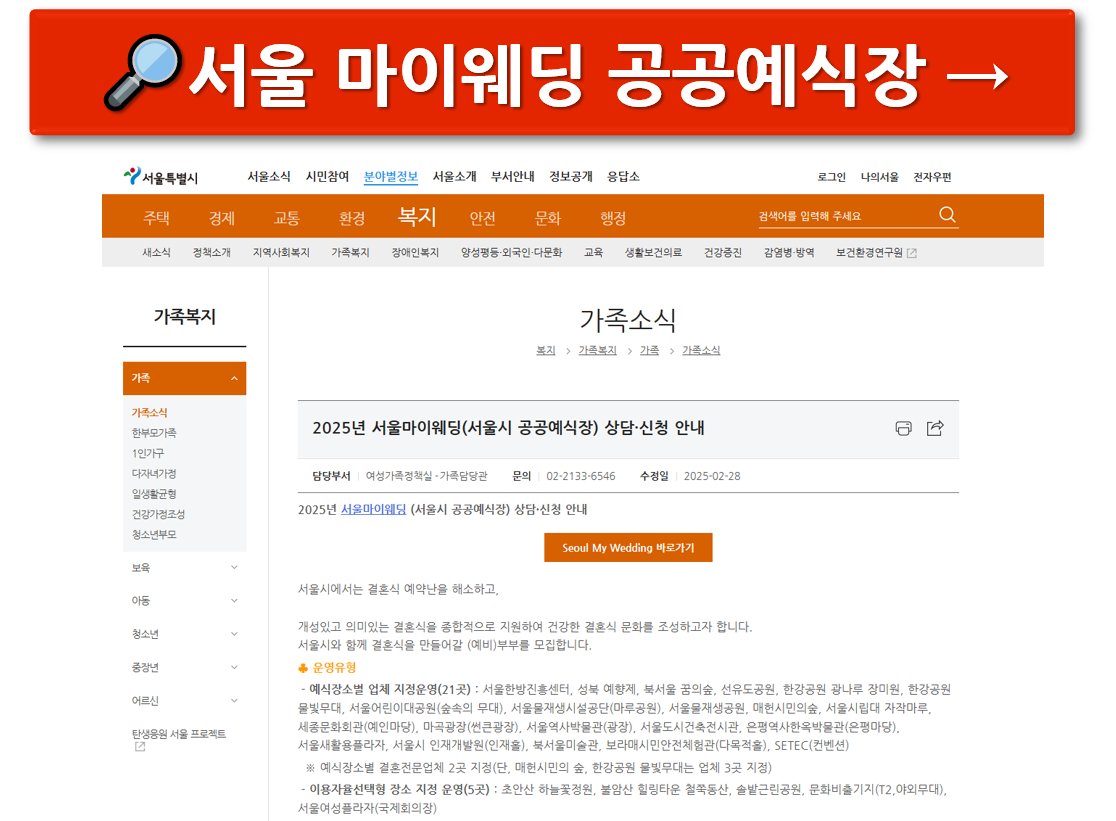This screenshot has height=821, width=1116.
Task: Open 서울소식 top menu
Action: pyautogui.click(x=269, y=176)
